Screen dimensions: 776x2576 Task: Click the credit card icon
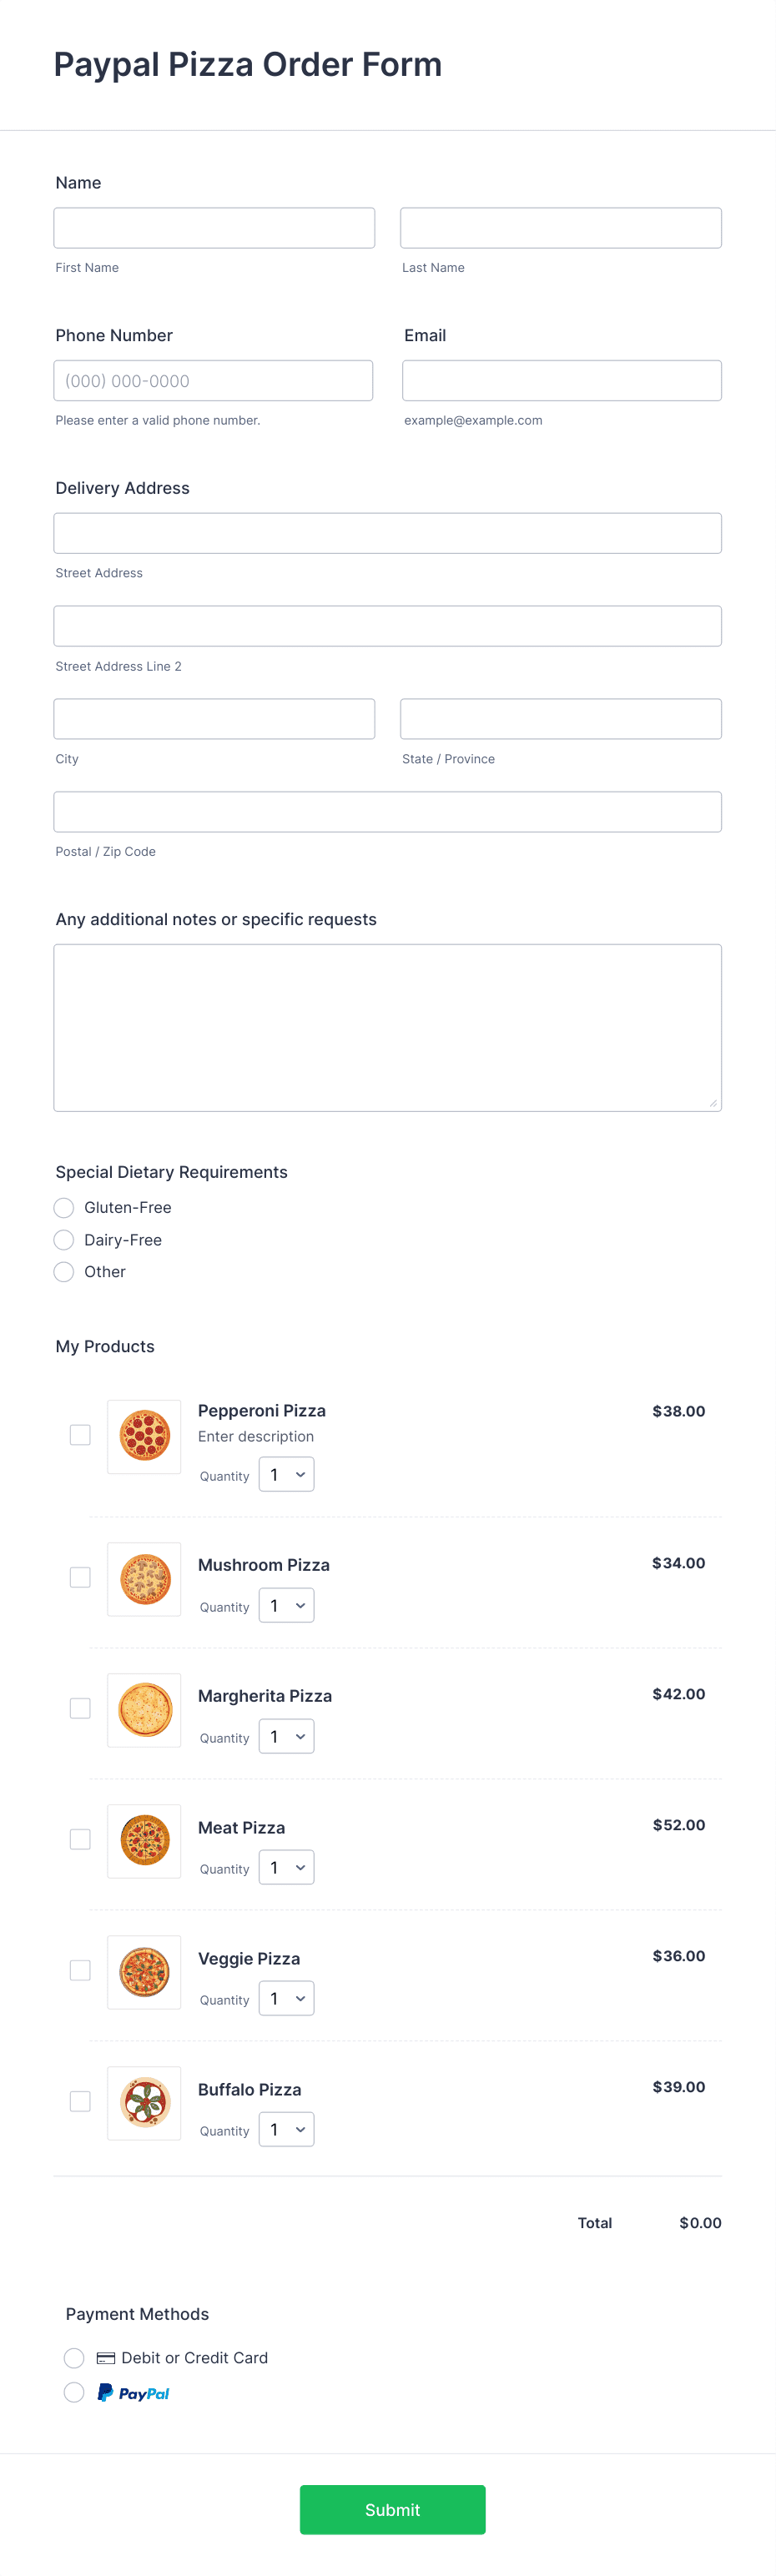[105, 2358]
